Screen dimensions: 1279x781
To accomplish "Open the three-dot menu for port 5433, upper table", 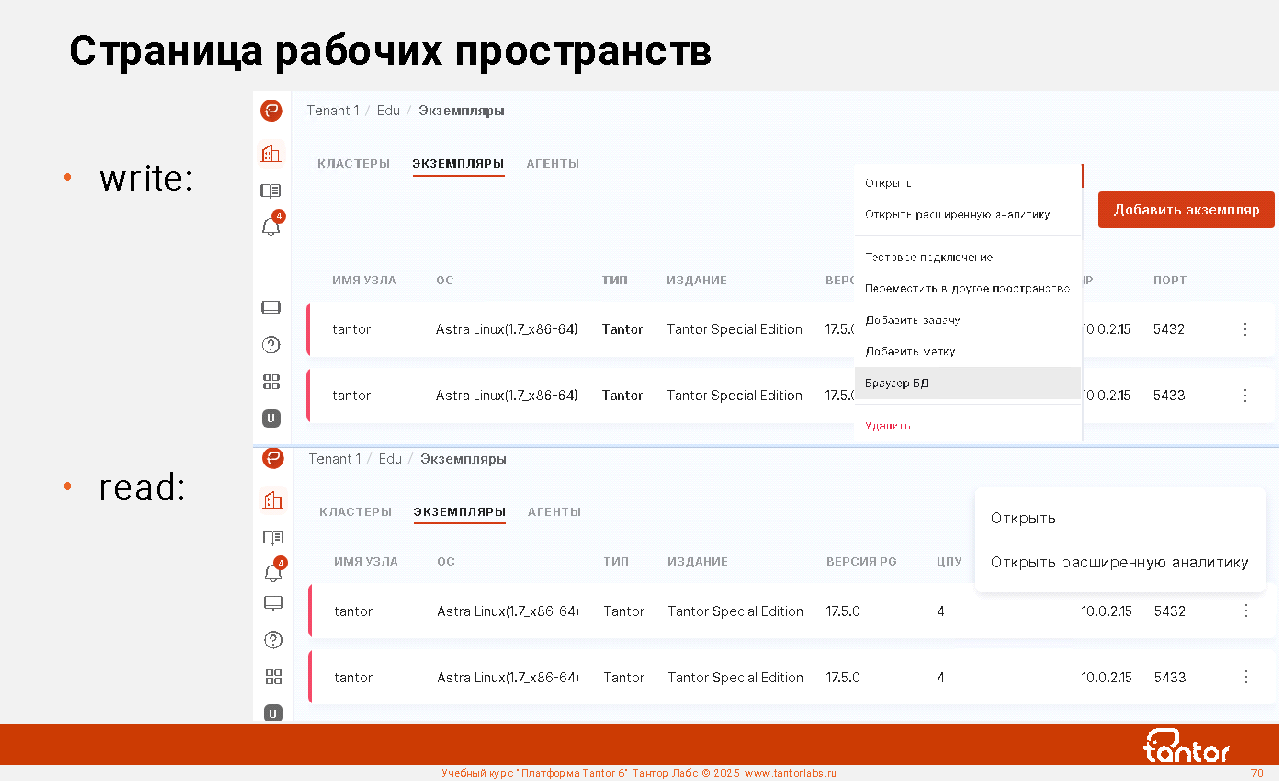I will coord(1244,395).
